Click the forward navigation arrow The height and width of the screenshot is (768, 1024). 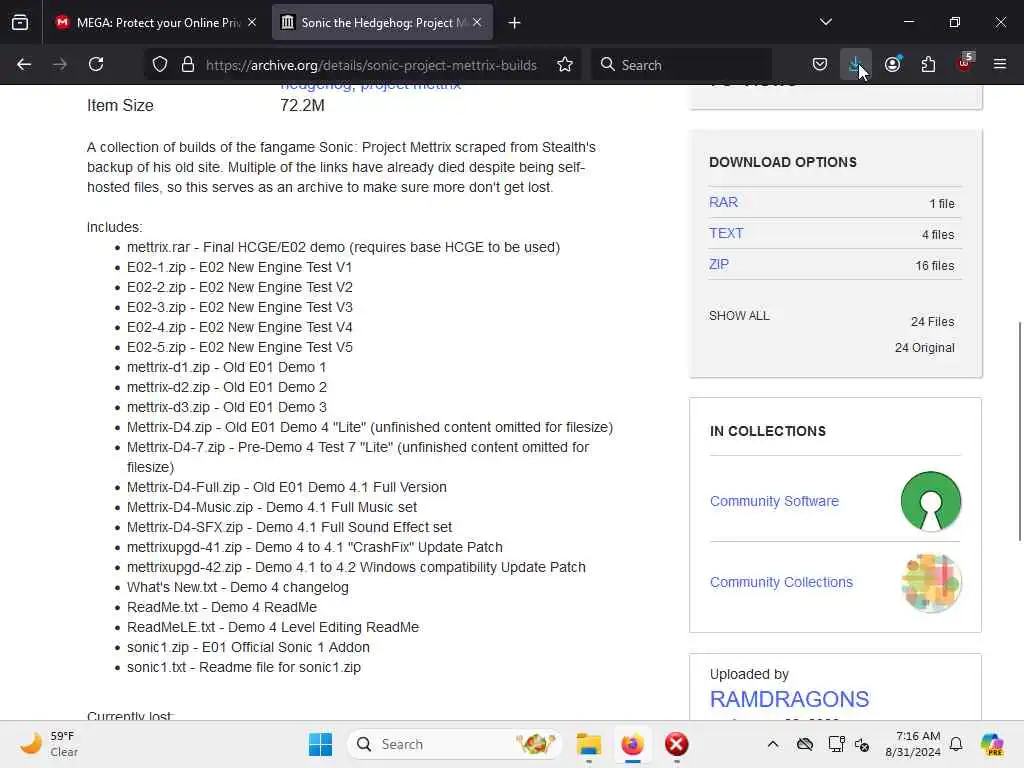(x=59, y=65)
